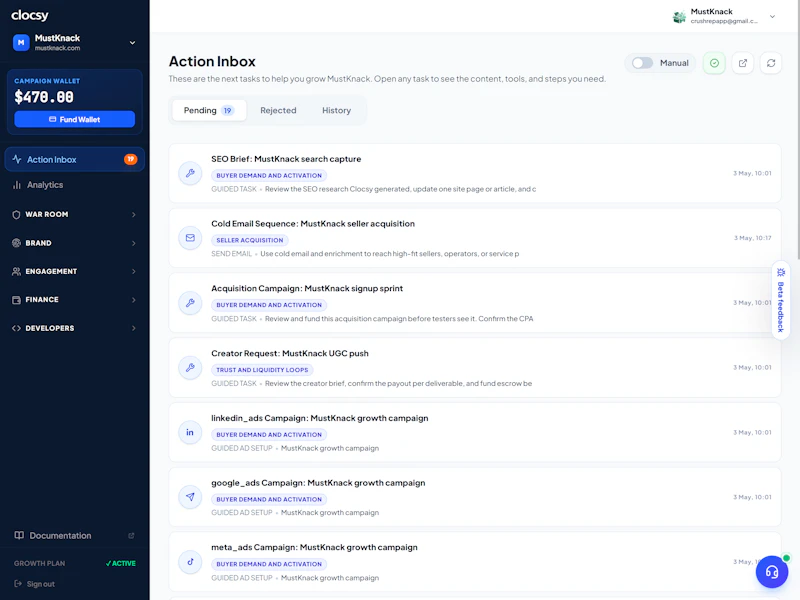Click the MustKnack blue M avatar

[21, 42]
